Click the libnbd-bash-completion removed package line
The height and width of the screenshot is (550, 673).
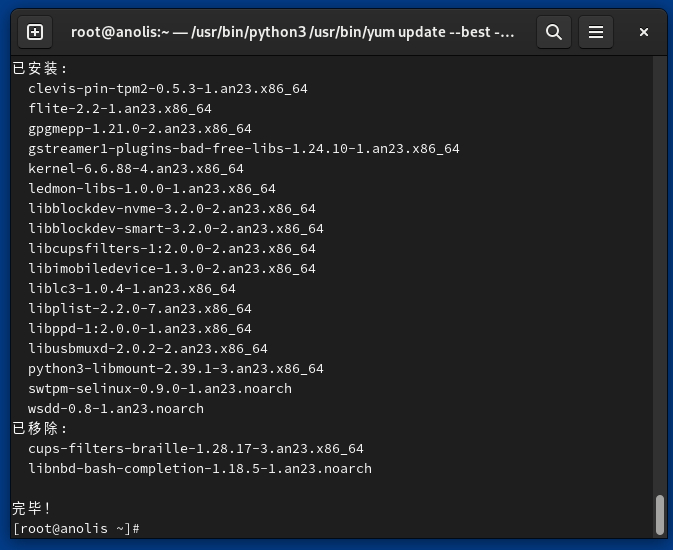tap(200, 468)
